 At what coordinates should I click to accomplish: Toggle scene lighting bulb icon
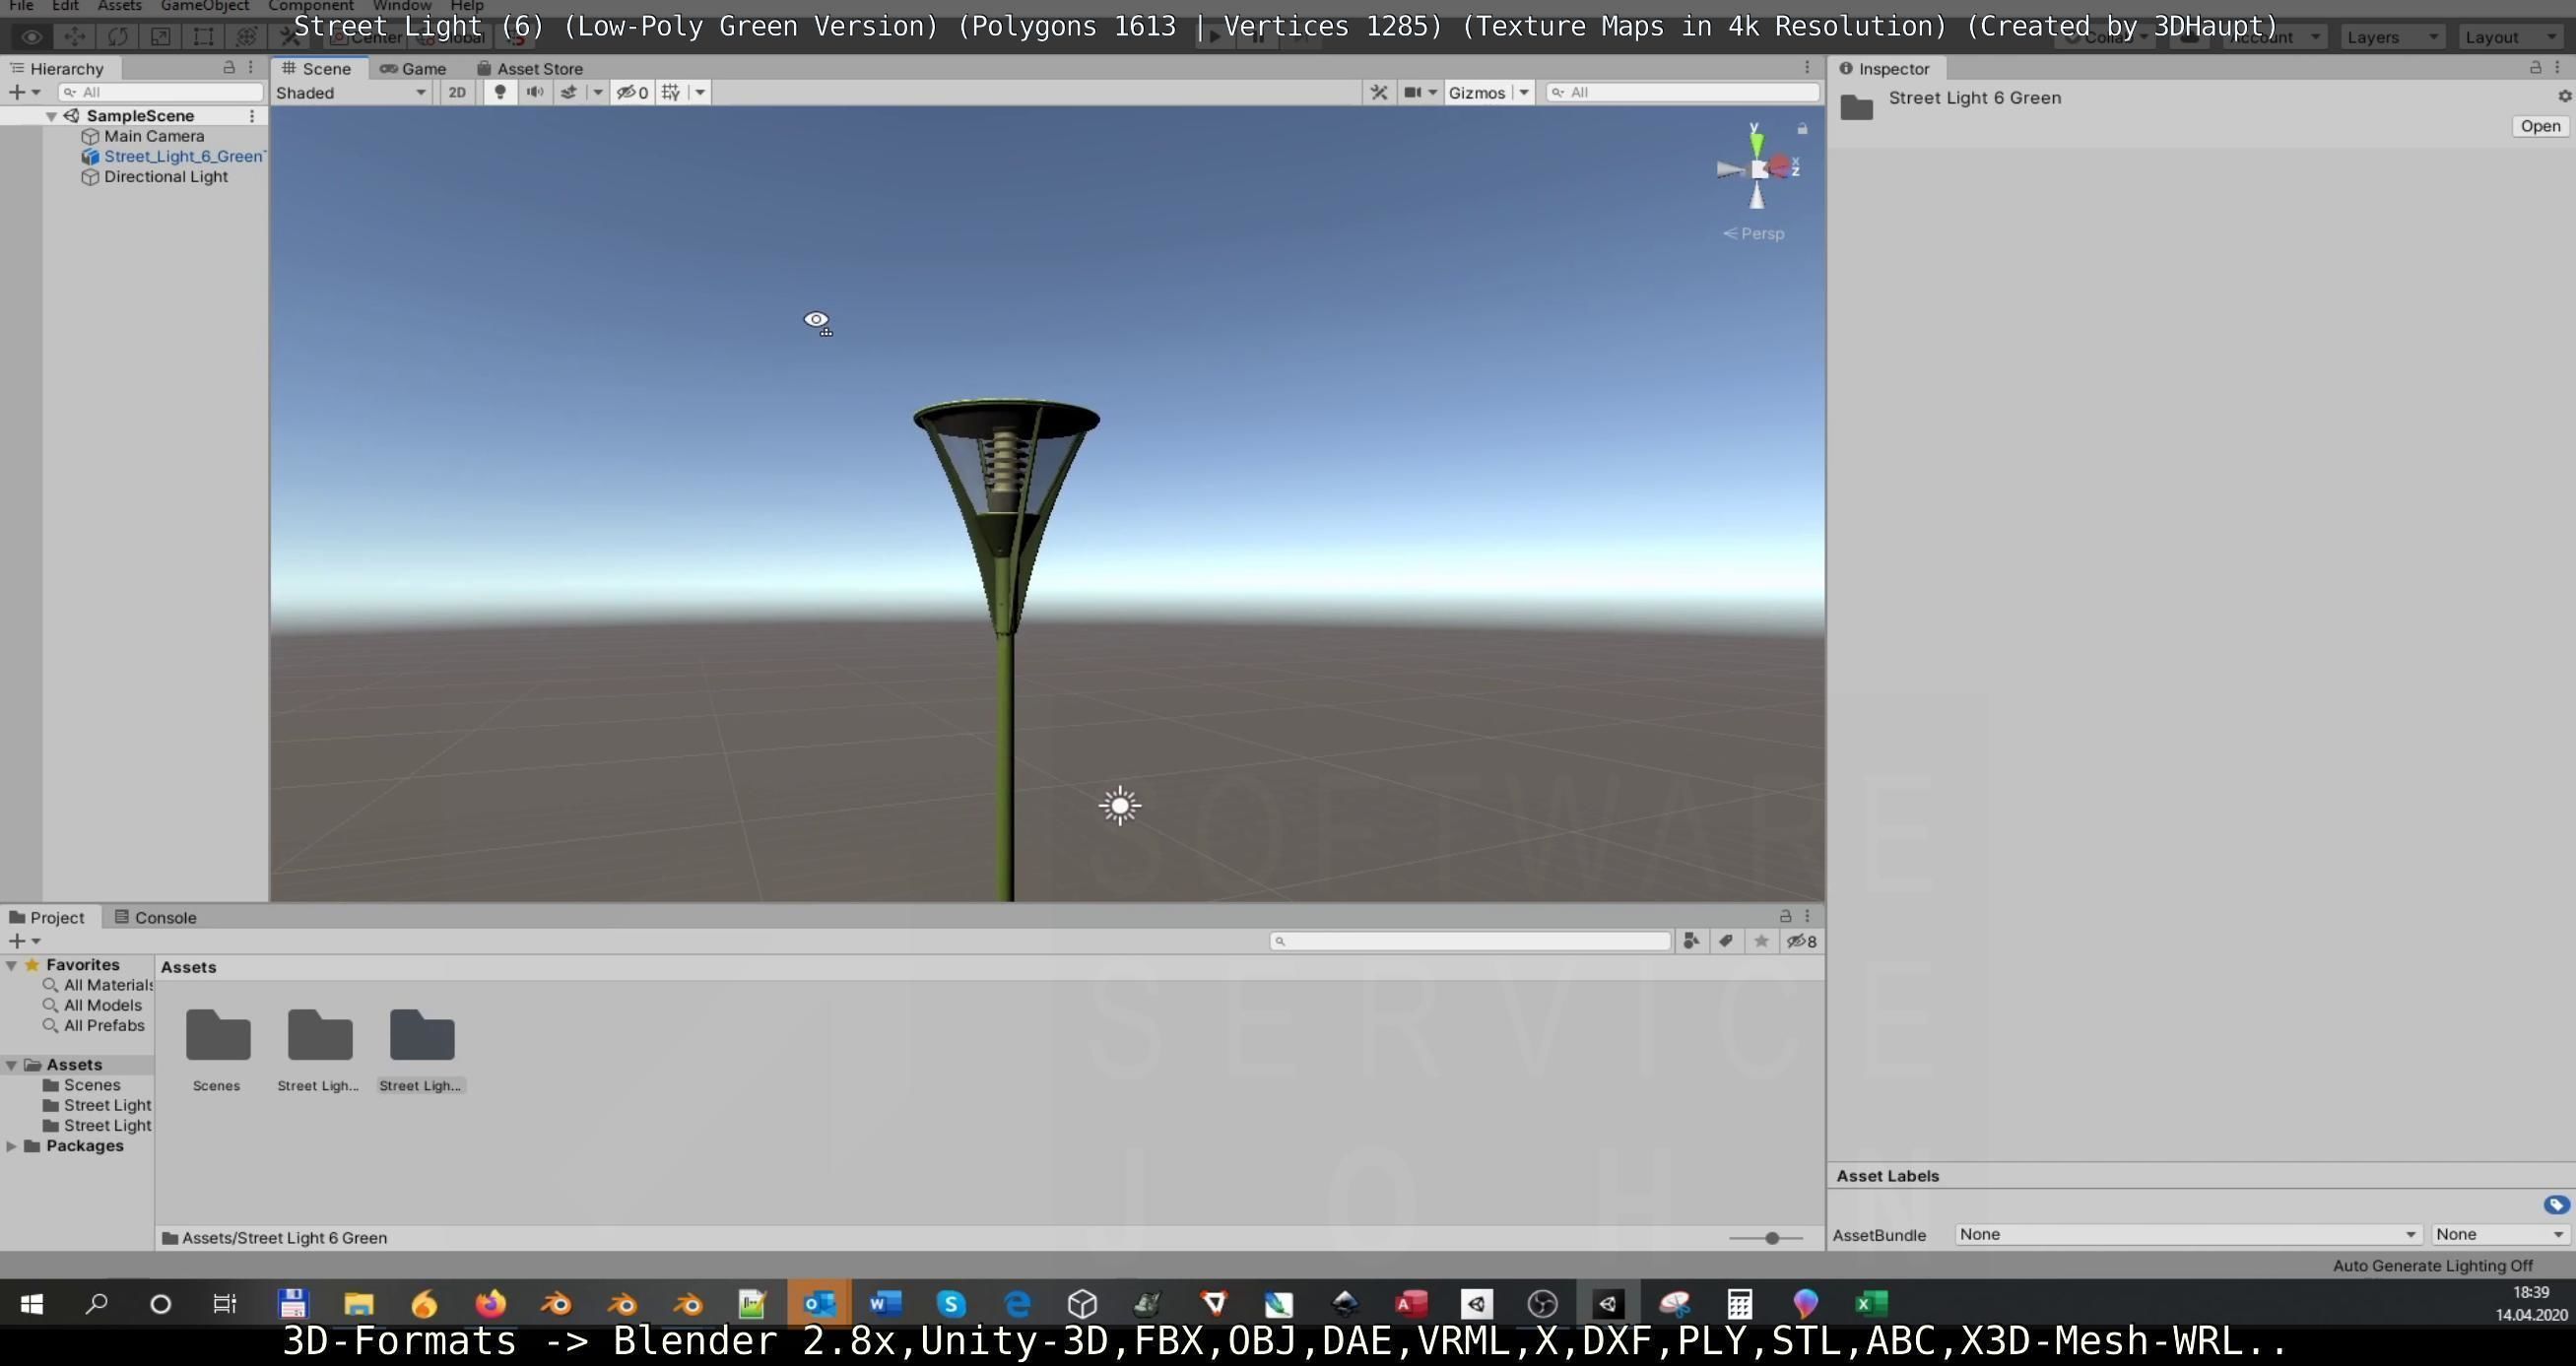click(500, 92)
